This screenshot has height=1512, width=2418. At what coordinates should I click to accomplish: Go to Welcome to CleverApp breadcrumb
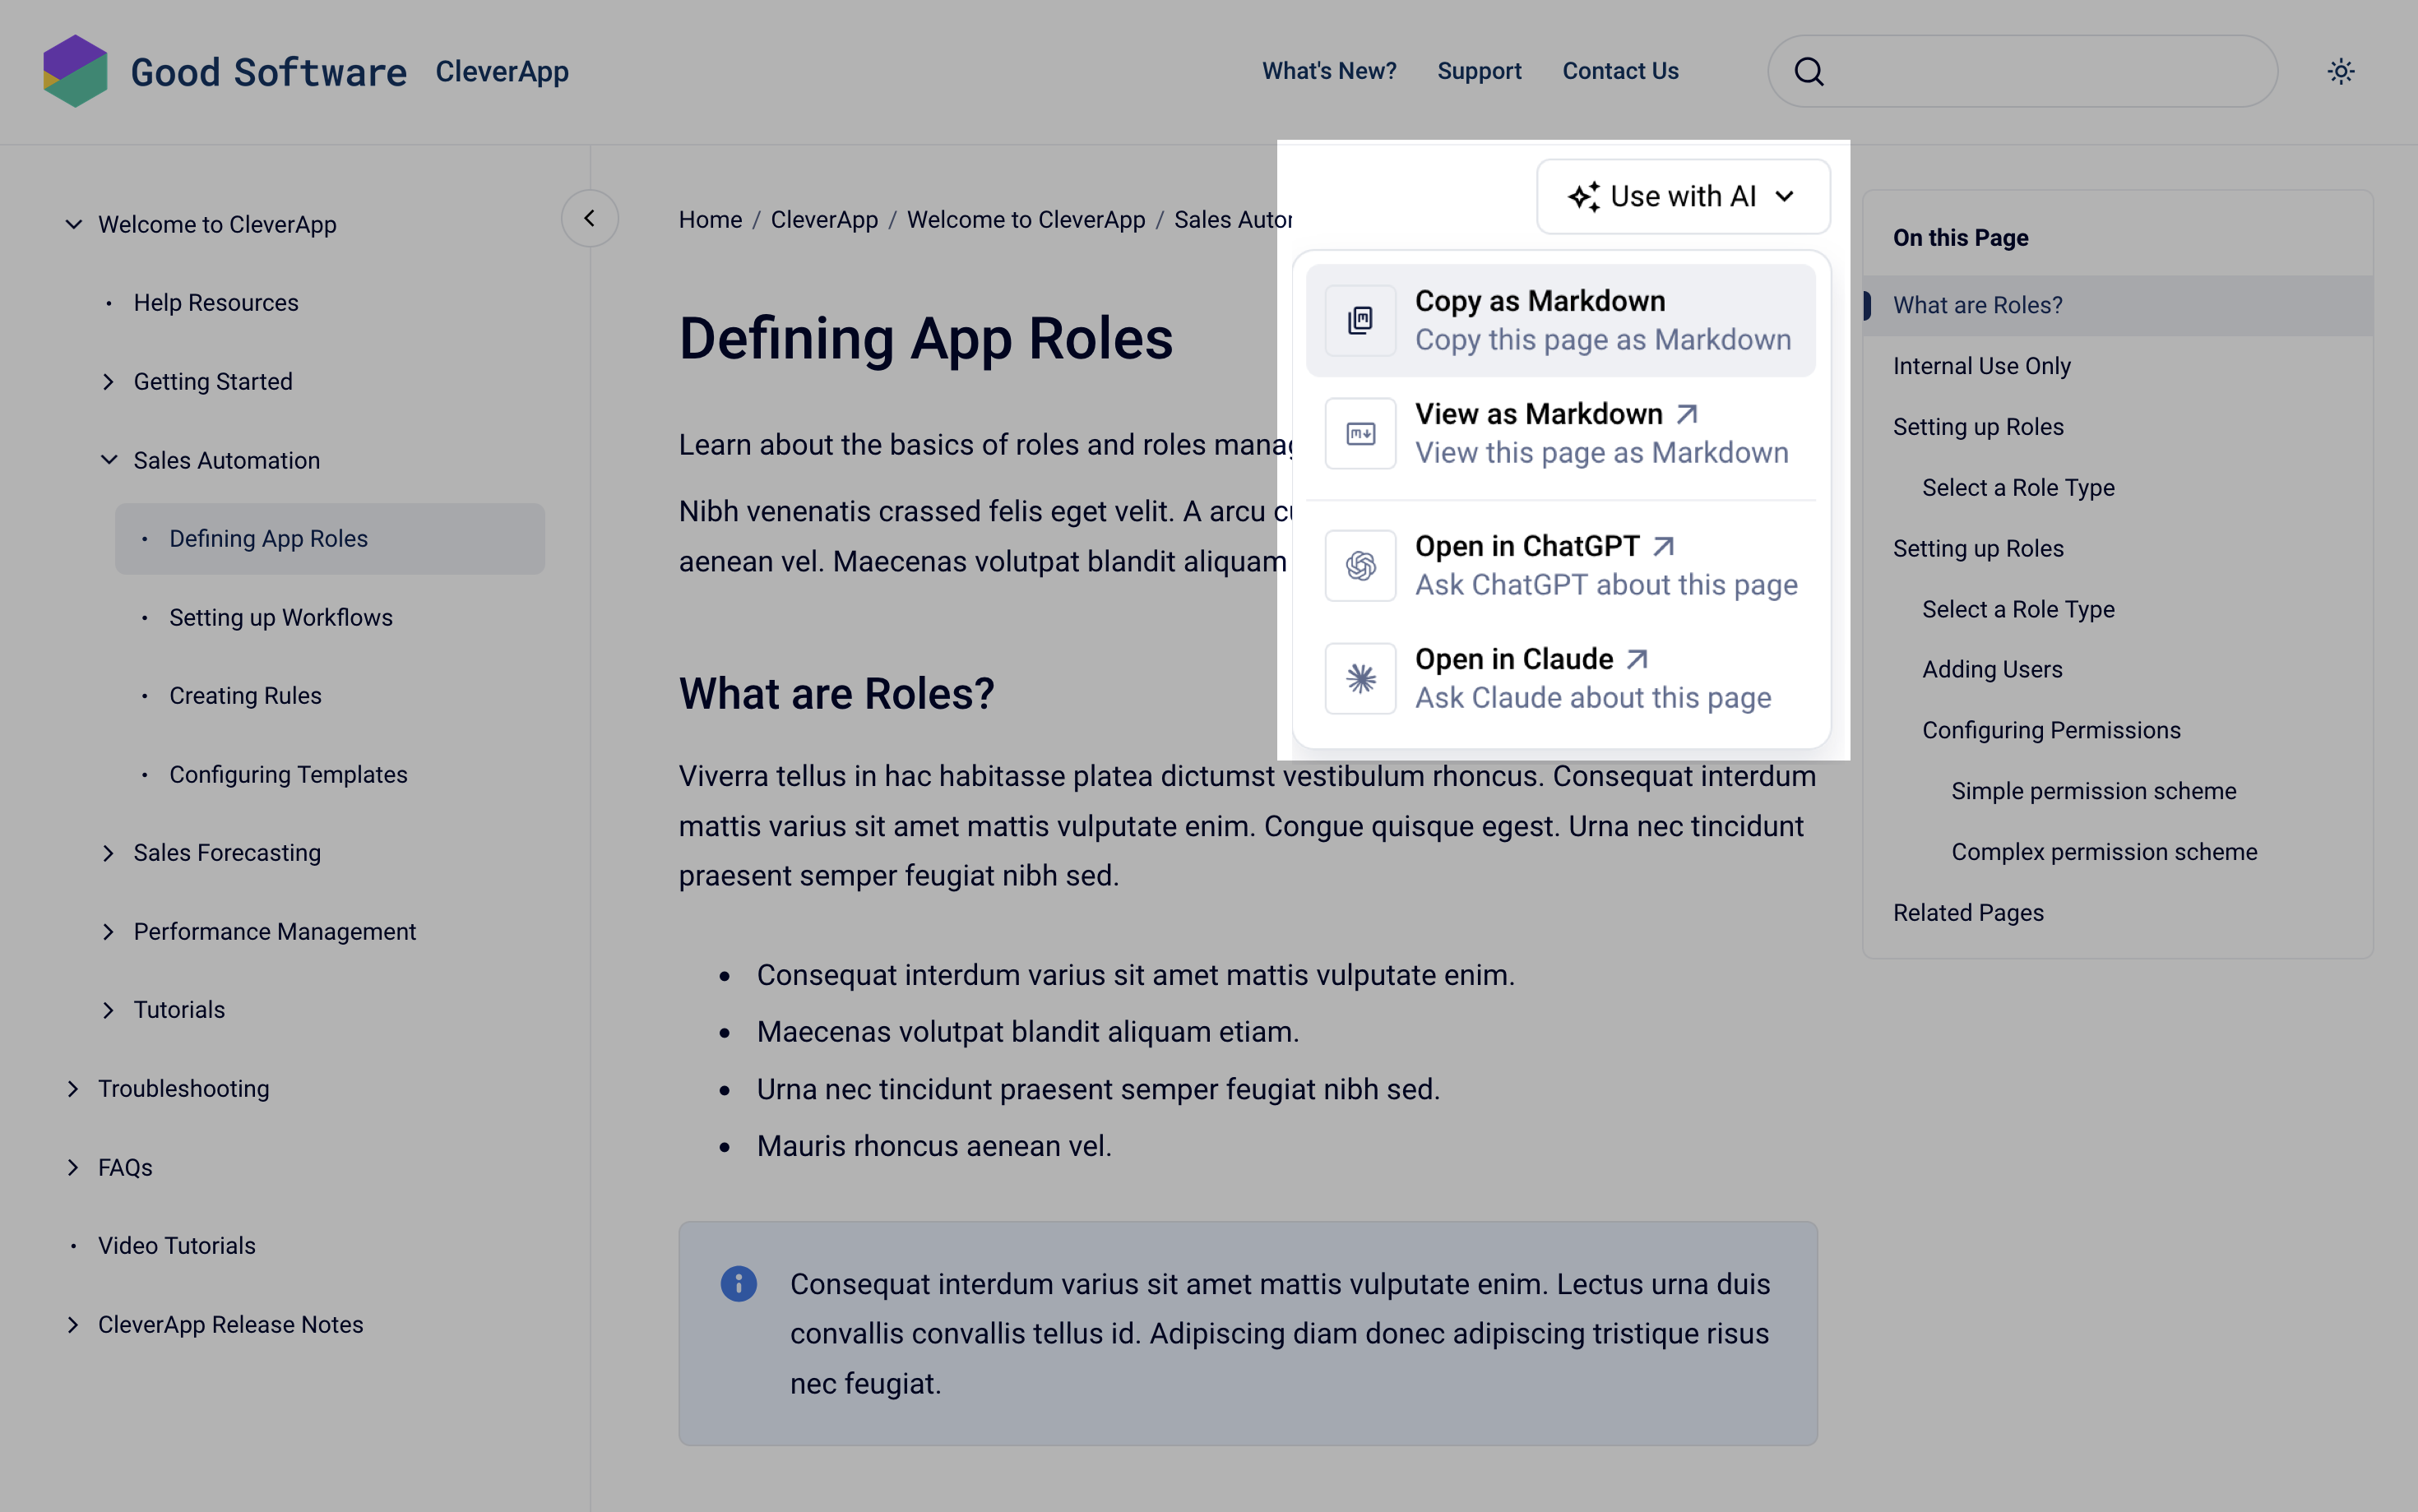[1026, 219]
